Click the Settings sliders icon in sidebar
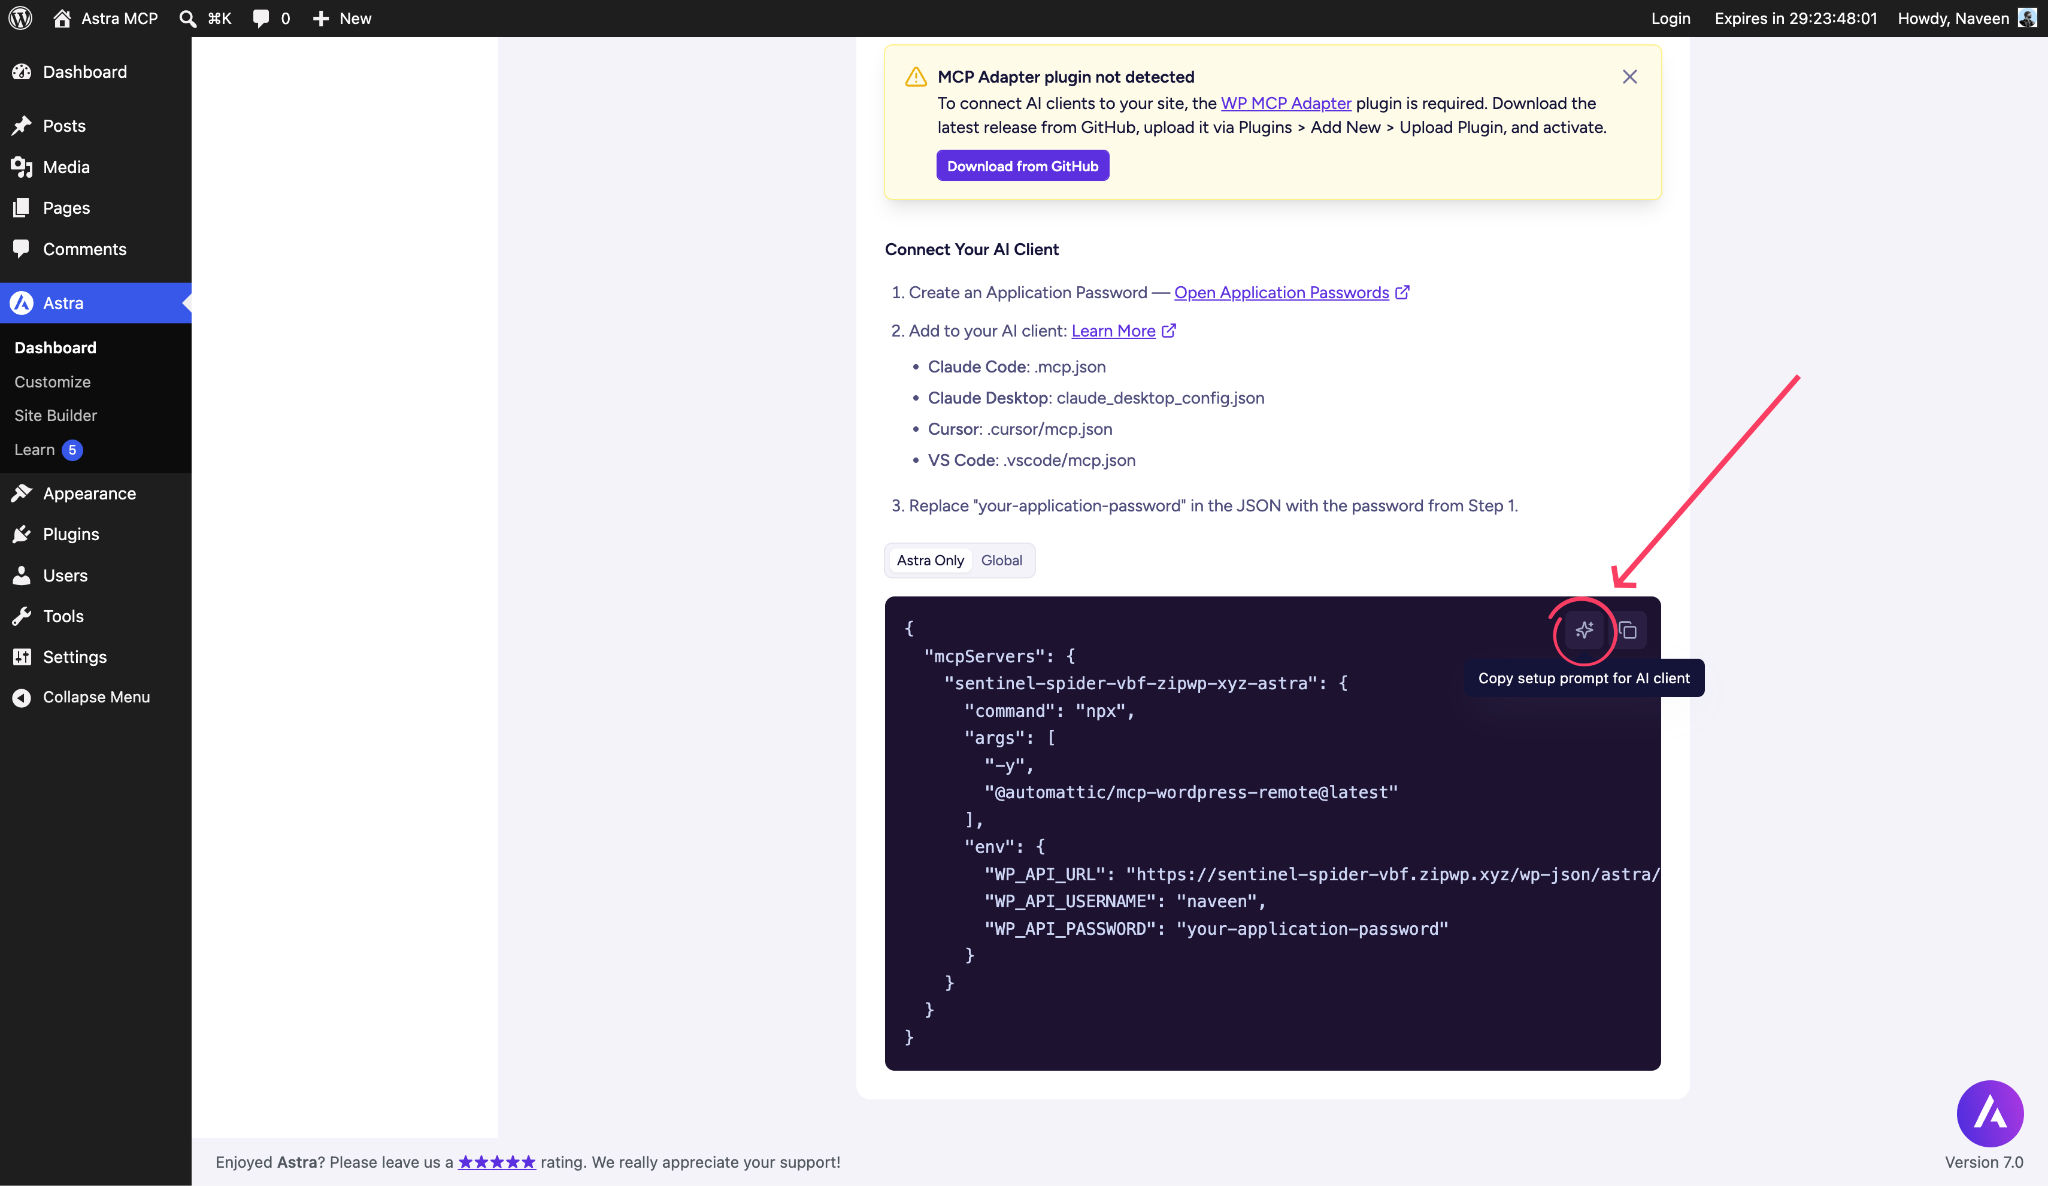 coord(21,657)
